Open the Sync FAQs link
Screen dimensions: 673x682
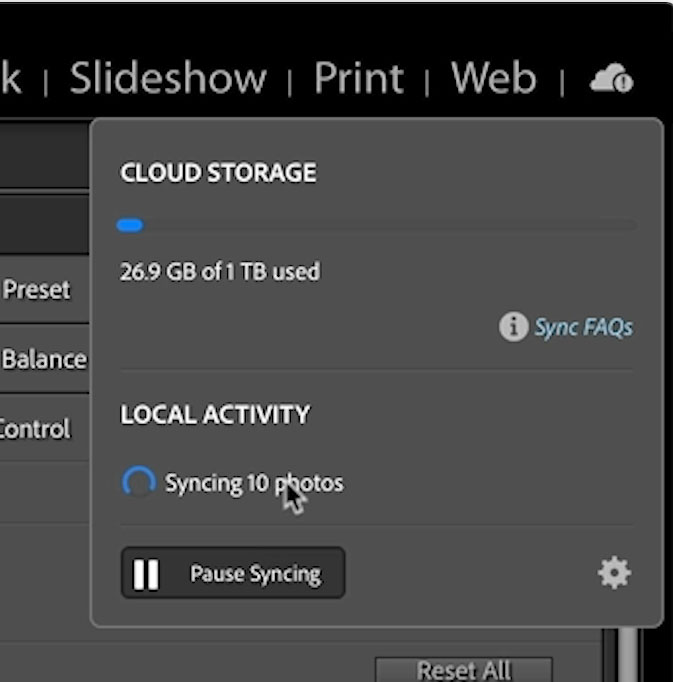(x=583, y=328)
